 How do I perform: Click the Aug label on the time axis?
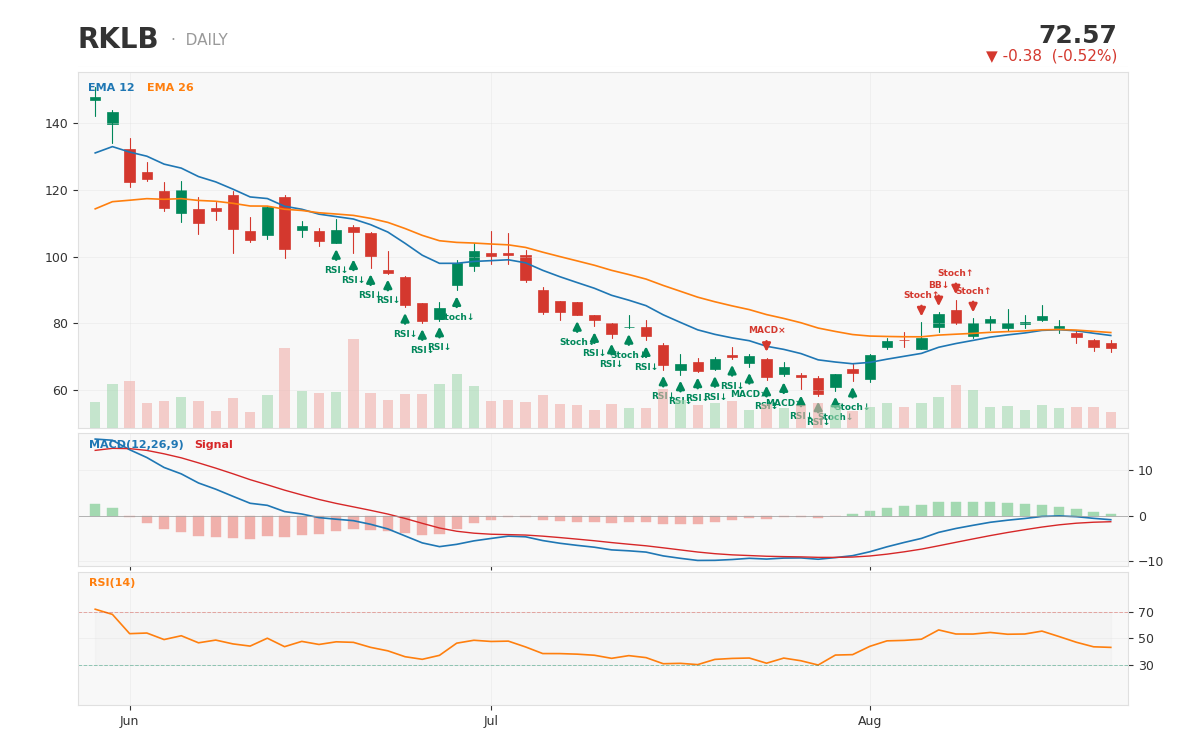[870, 721]
